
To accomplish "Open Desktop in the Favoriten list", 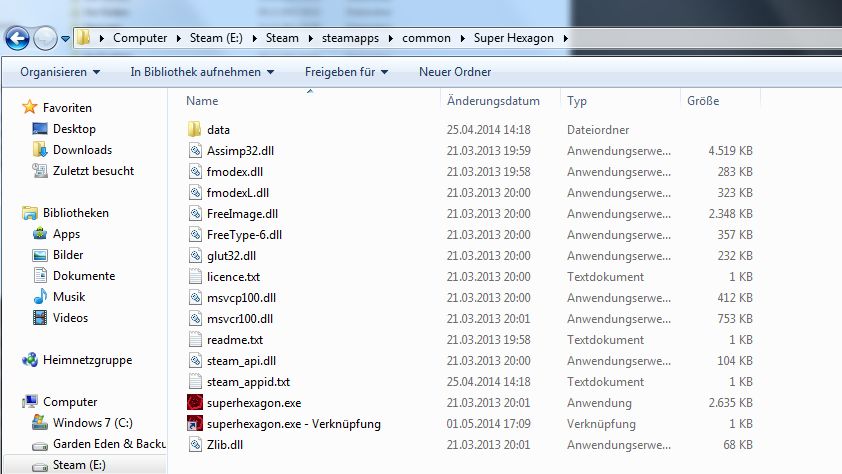I will (x=74, y=129).
